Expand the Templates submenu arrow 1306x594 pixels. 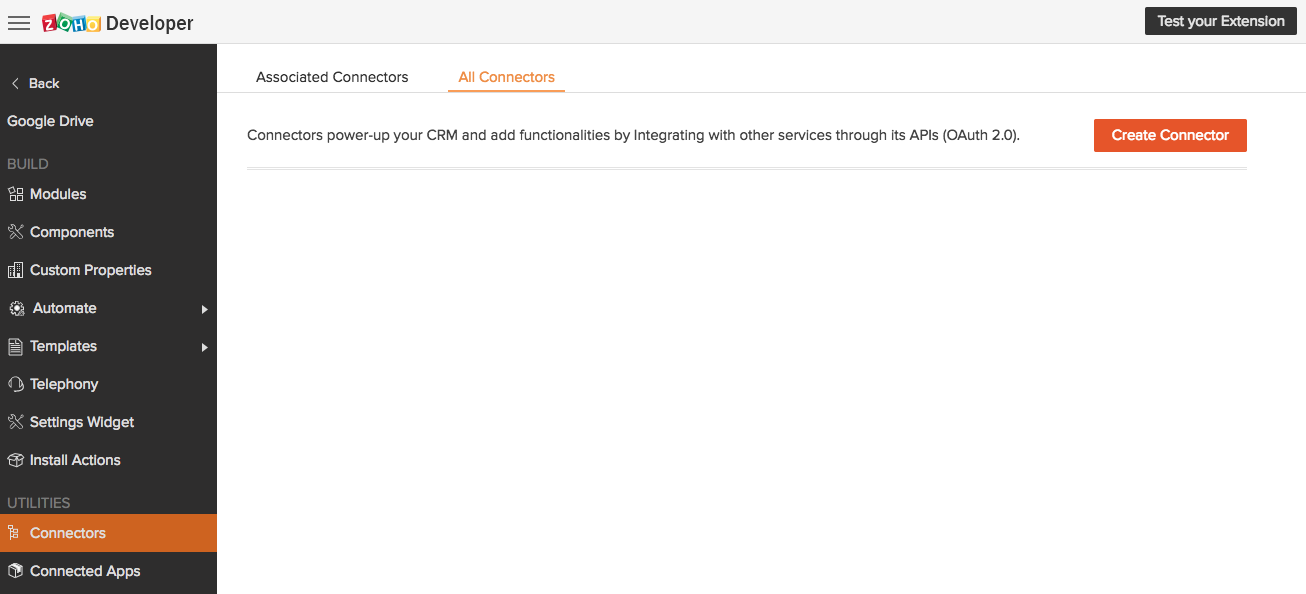click(204, 347)
